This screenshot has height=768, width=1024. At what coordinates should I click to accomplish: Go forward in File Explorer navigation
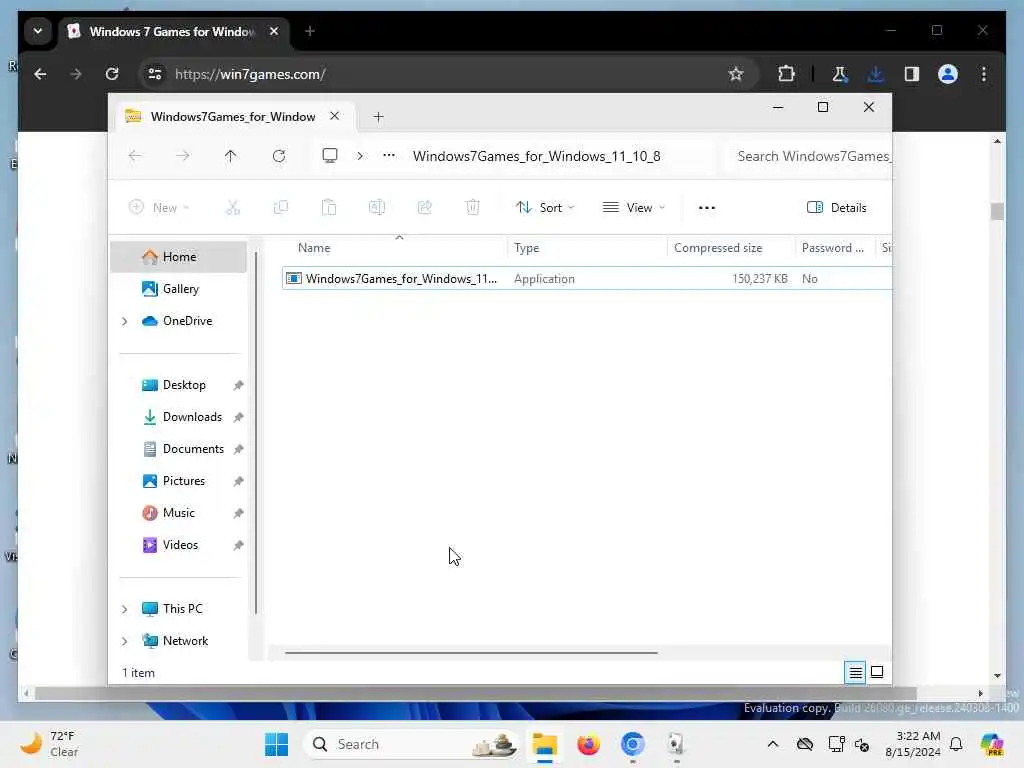point(183,156)
